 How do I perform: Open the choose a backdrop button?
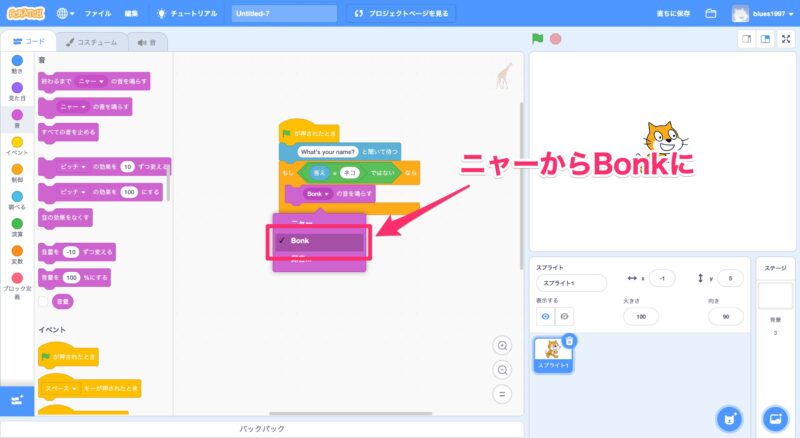[775, 417]
